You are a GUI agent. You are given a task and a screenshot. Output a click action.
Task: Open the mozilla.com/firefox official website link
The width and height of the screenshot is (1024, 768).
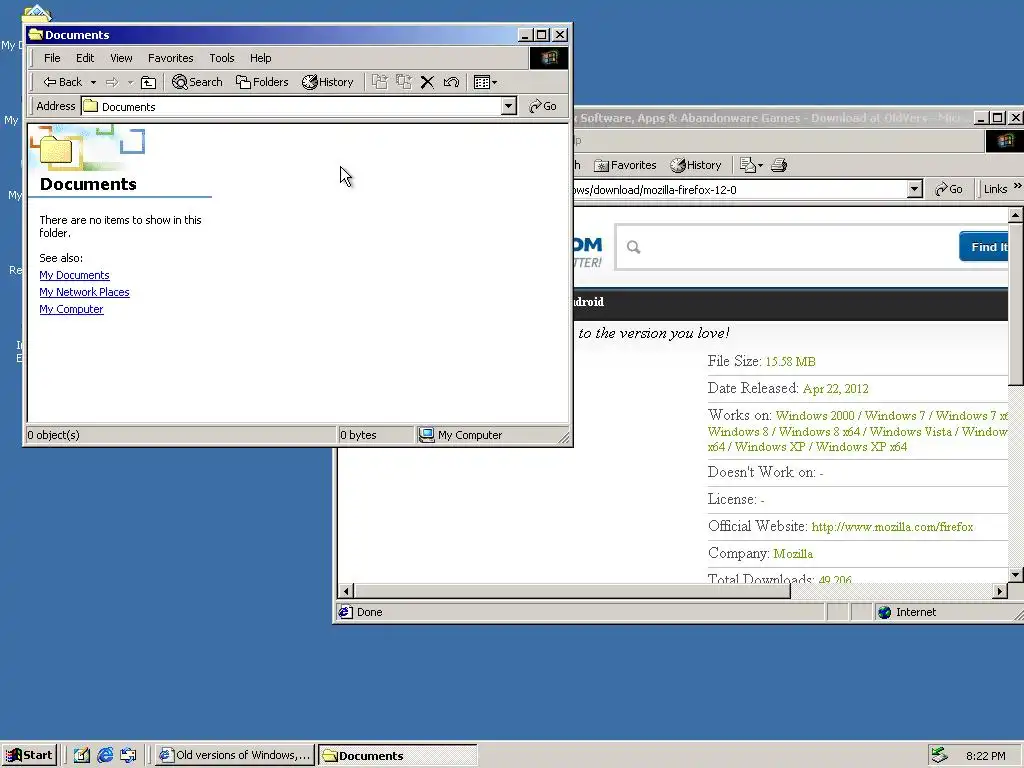(892, 527)
